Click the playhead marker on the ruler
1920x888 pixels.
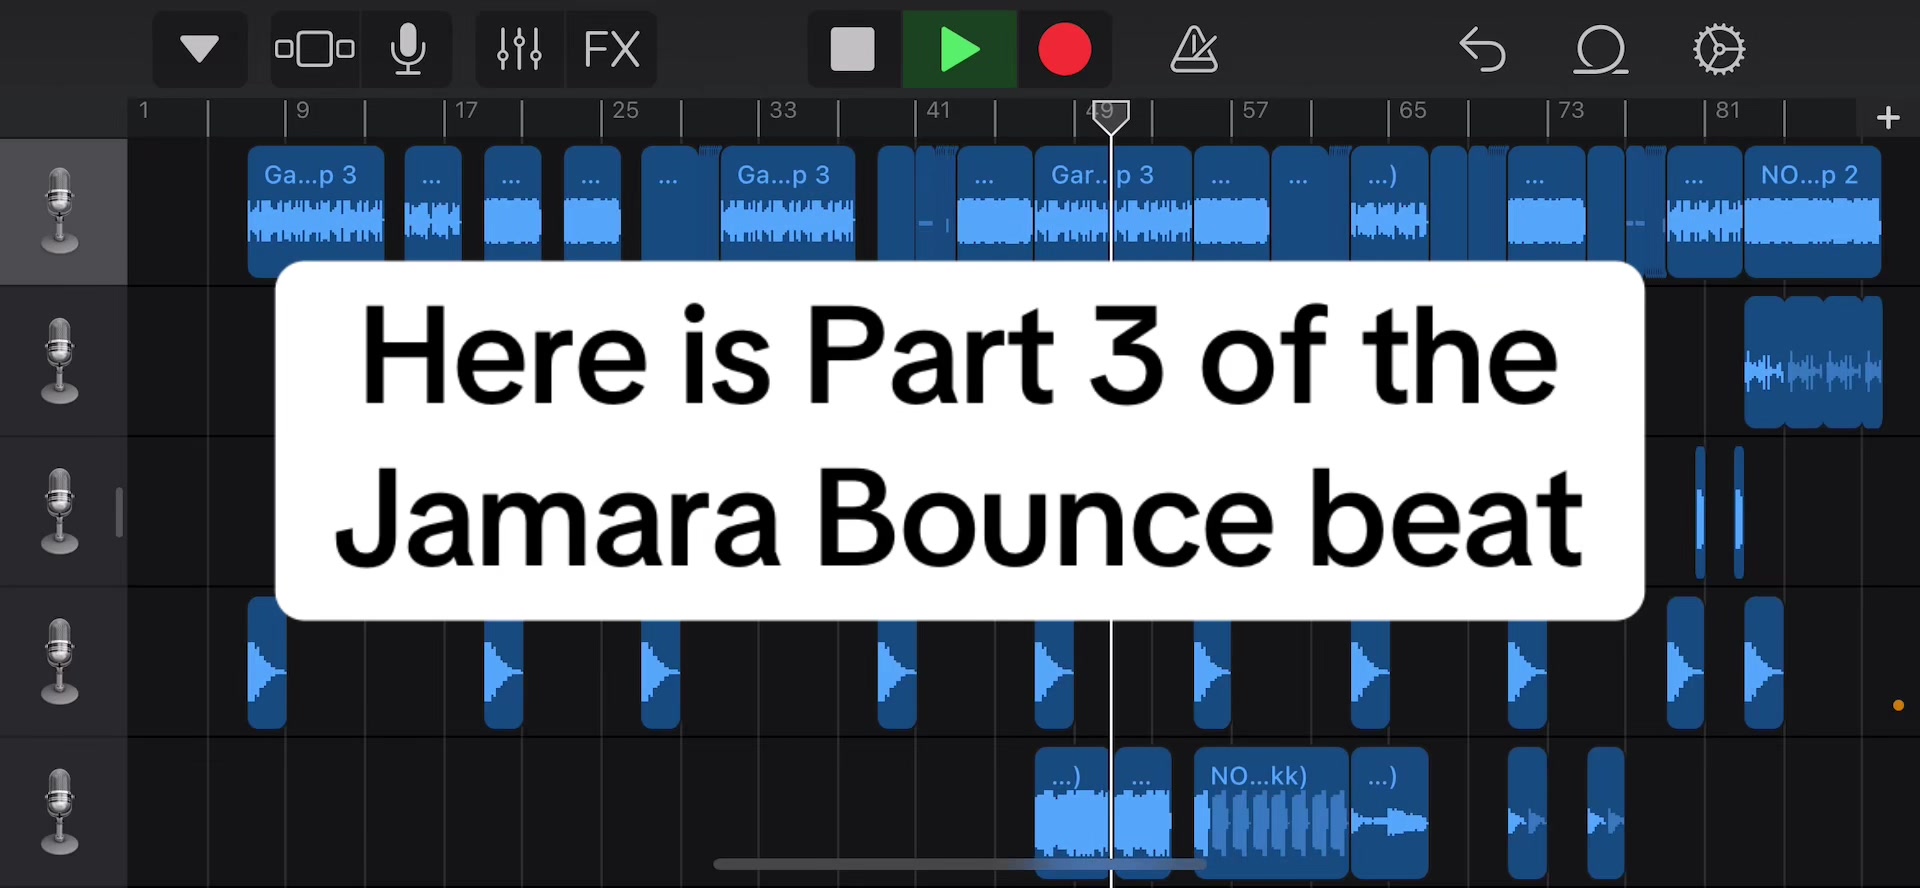pos(1111,117)
